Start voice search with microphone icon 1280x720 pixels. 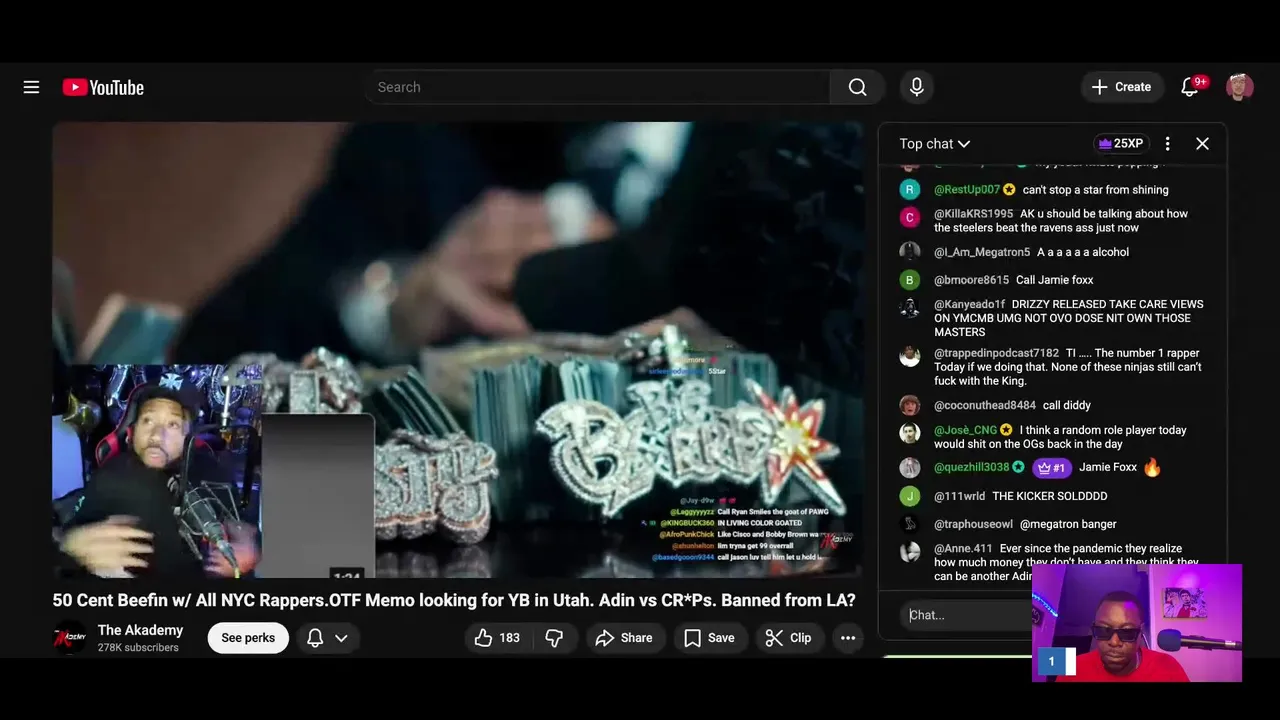coord(917,87)
